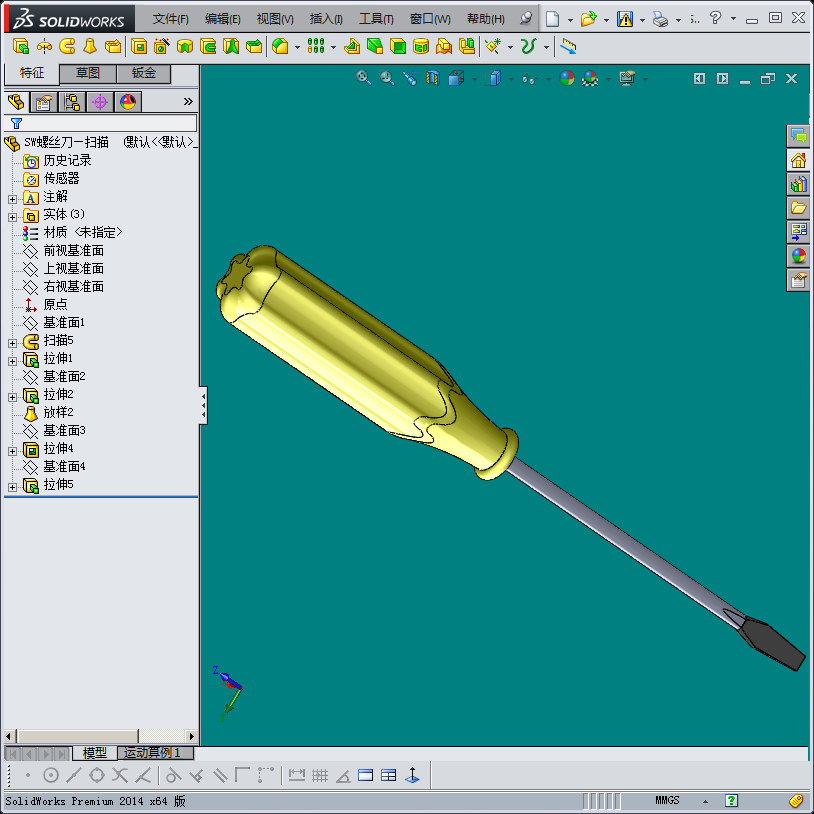Open the DimXpertManager tab
This screenshot has height=814, width=814.
[100, 102]
